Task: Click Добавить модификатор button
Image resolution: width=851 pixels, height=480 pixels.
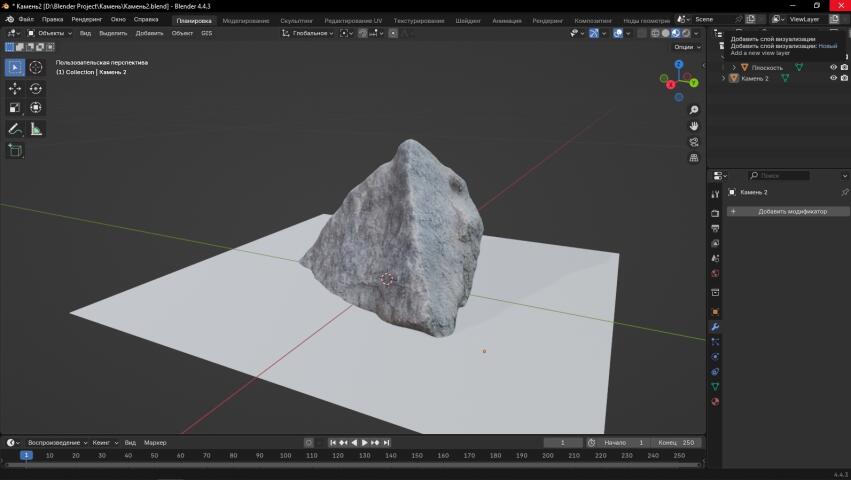Action: (x=789, y=211)
